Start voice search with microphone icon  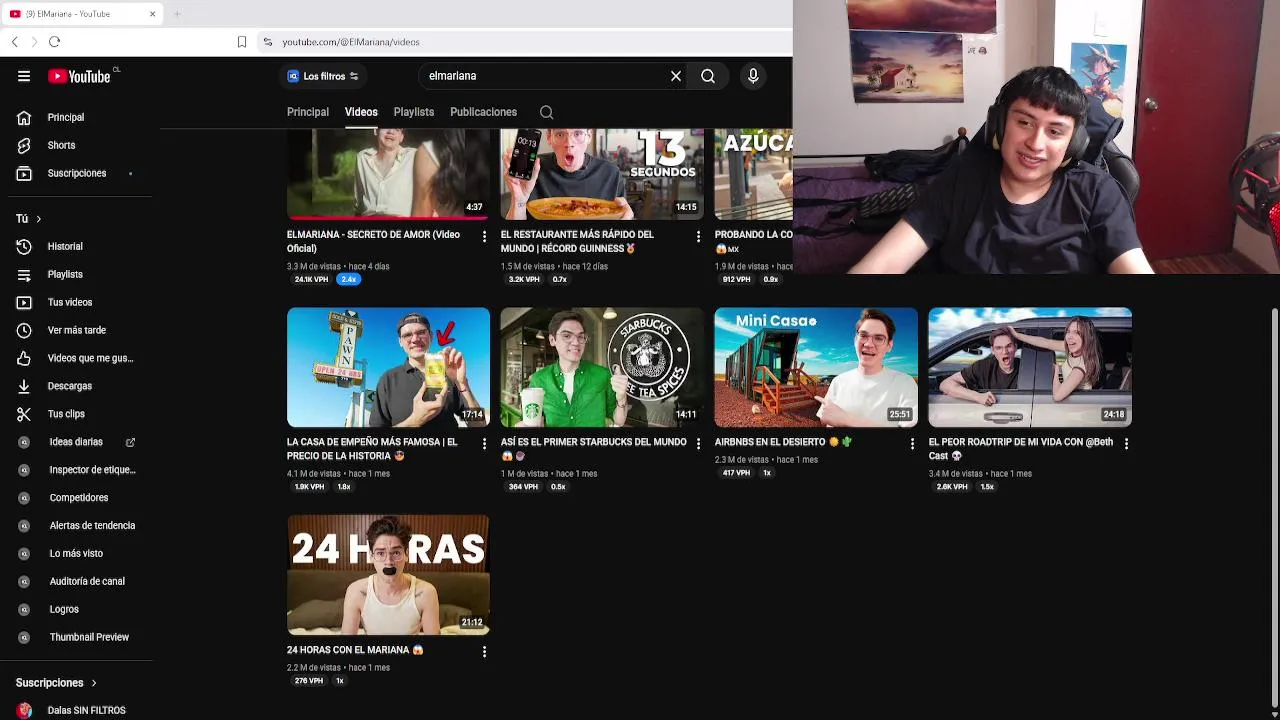[x=753, y=76]
